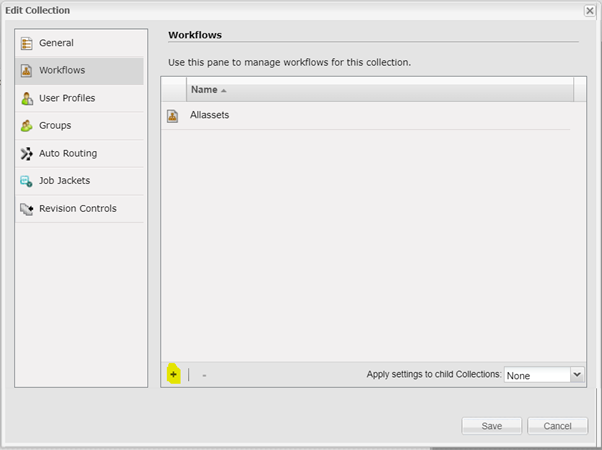Click the Workflows icon in the sidebar
This screenshot has width=602, height=450.
coord(26,71)
